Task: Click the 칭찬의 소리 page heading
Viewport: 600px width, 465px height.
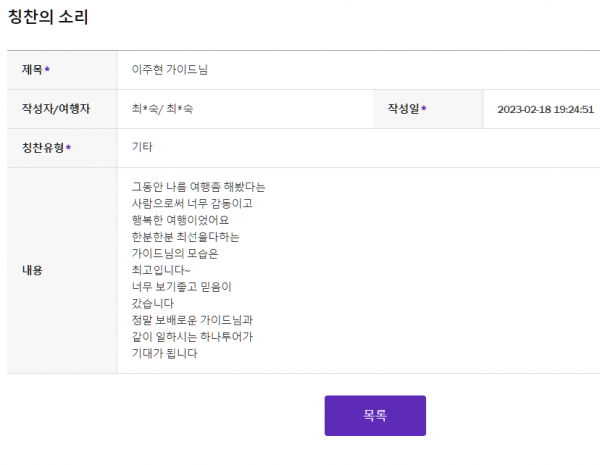Action: point(48,17)
